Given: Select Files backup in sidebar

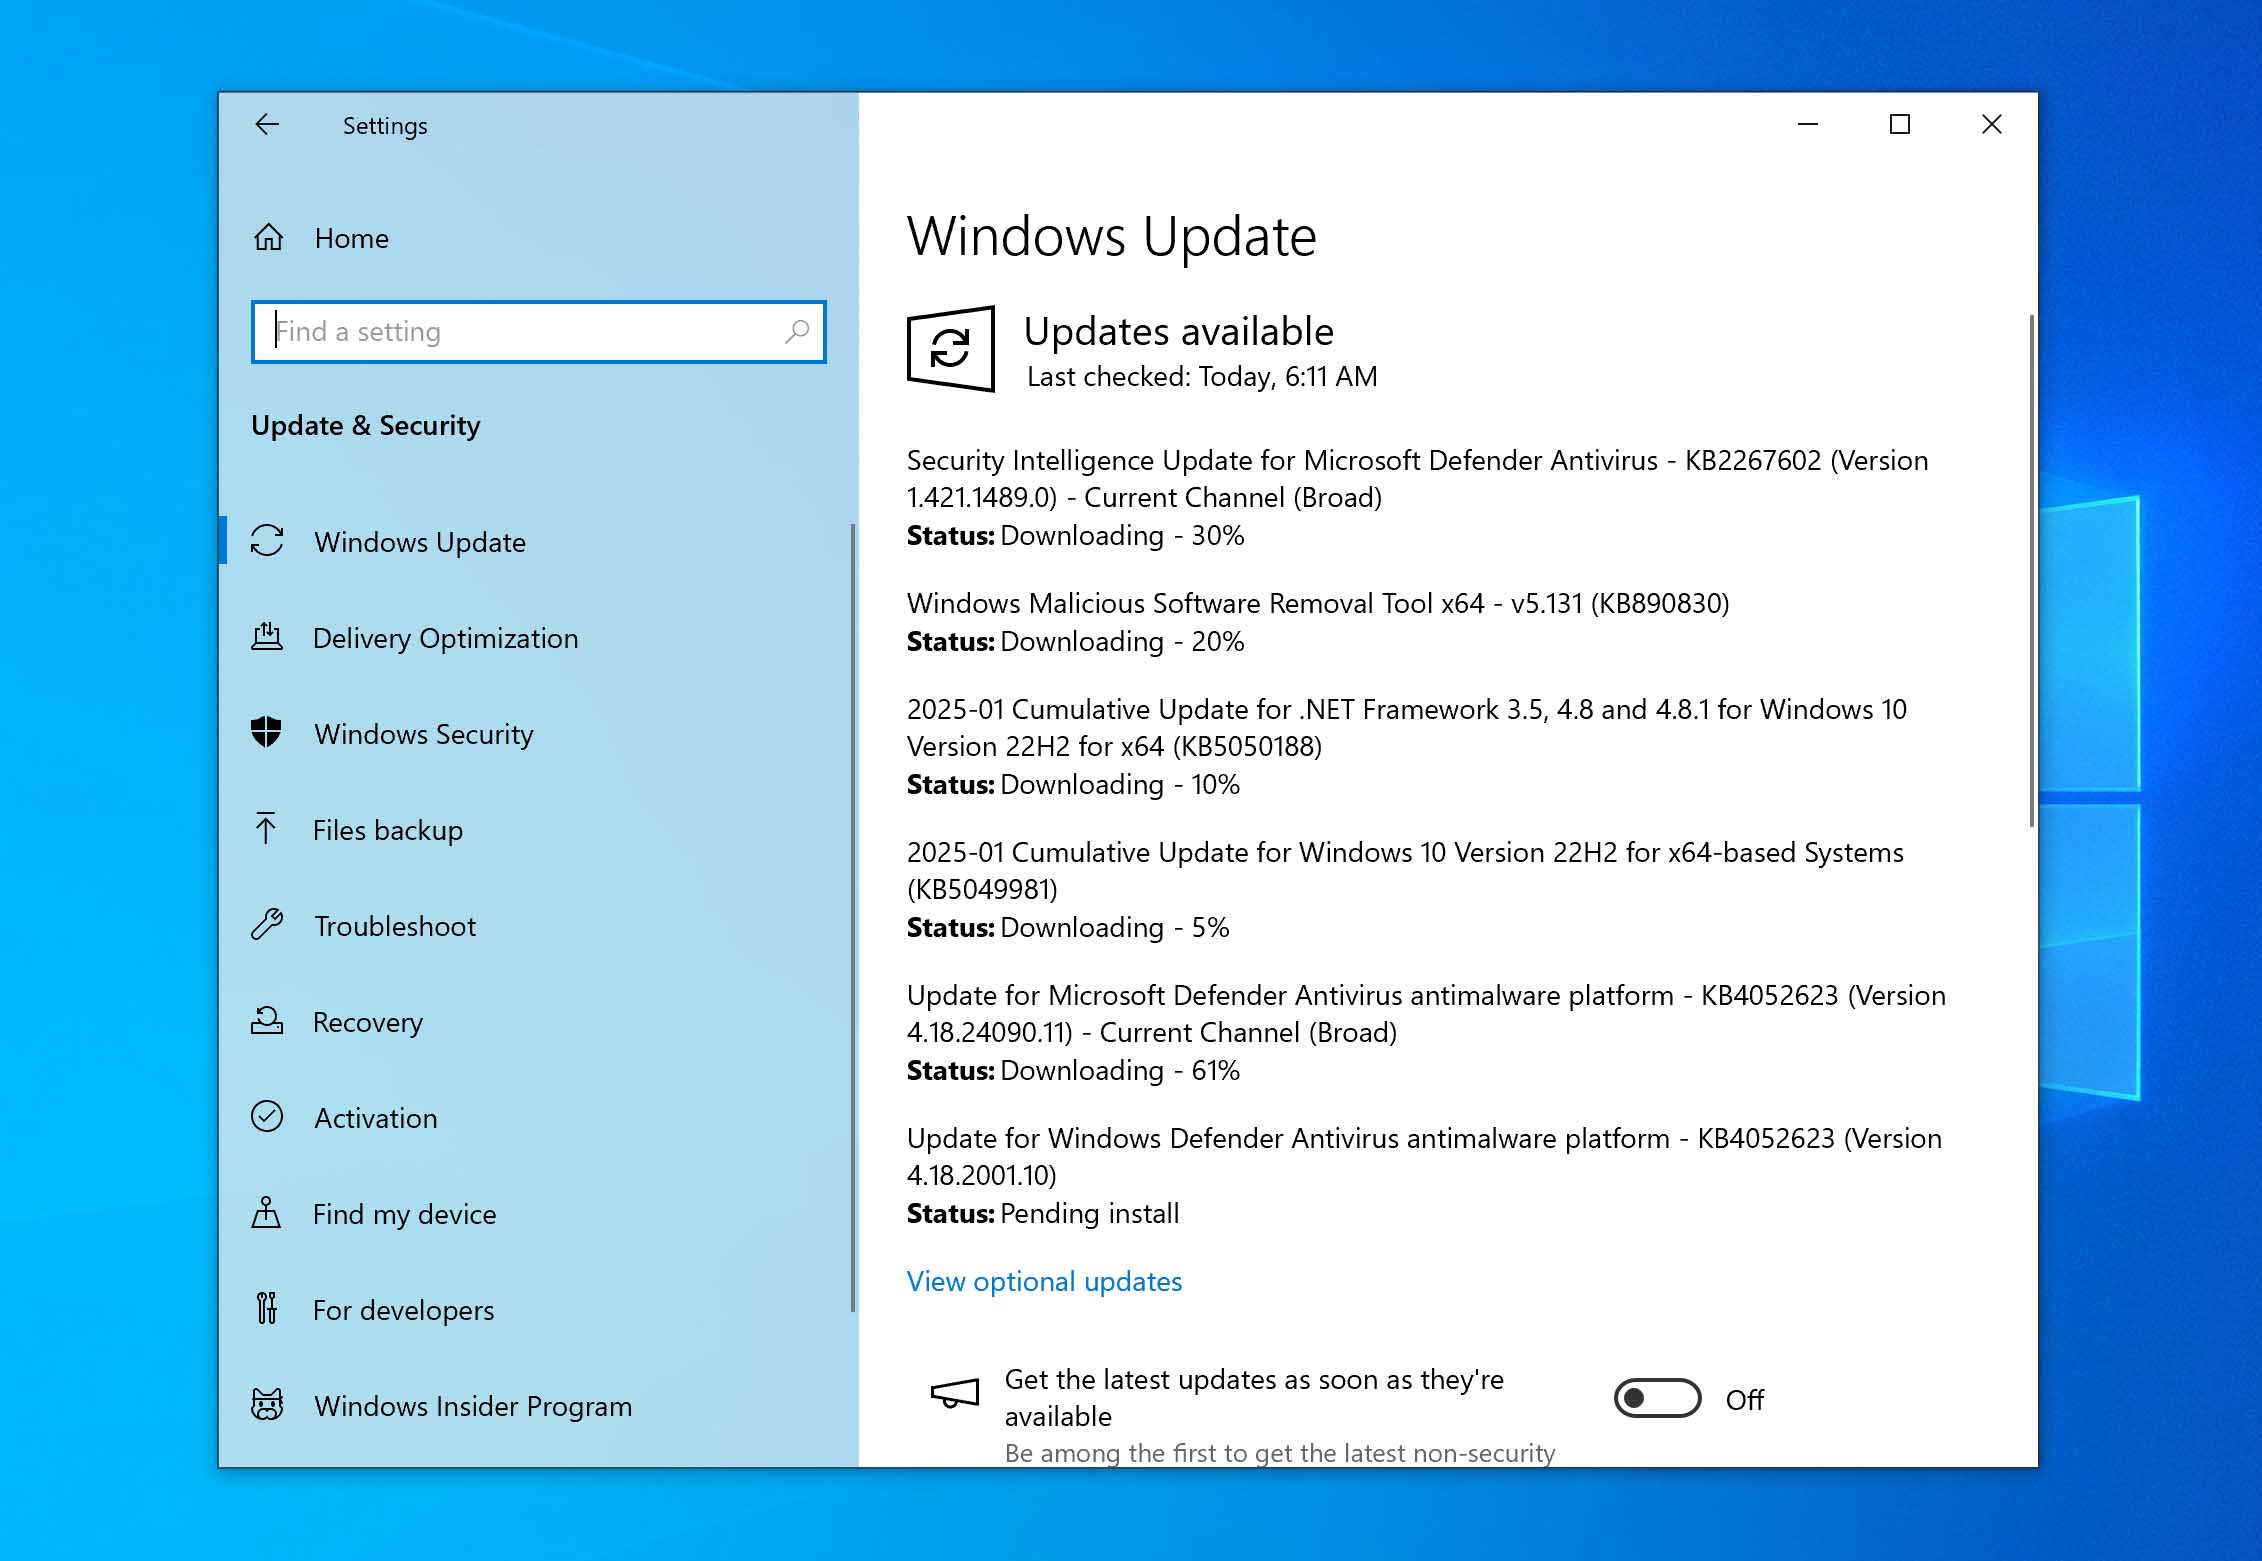Looking at the screenshot, I should click(x=387, y=830).
